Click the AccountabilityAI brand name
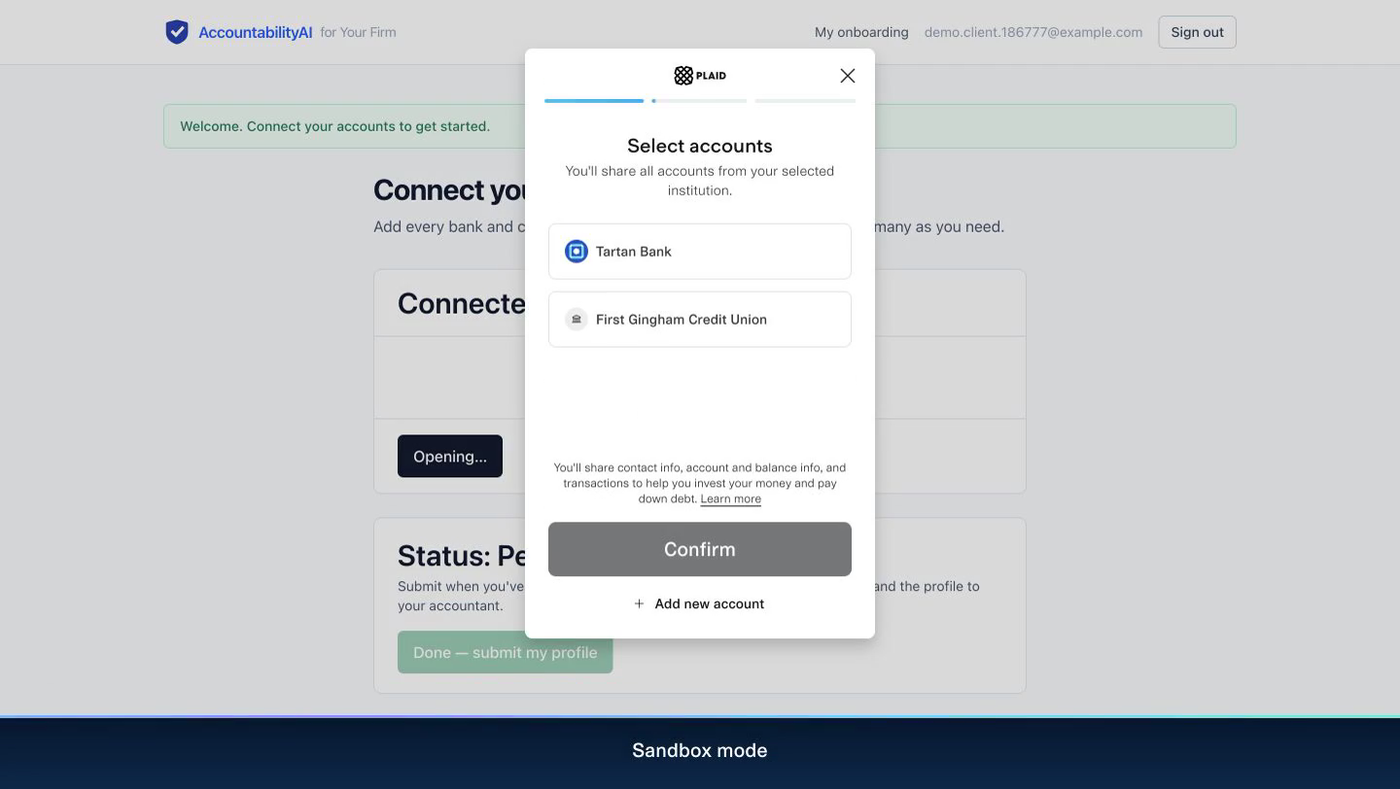 [255, 32]
